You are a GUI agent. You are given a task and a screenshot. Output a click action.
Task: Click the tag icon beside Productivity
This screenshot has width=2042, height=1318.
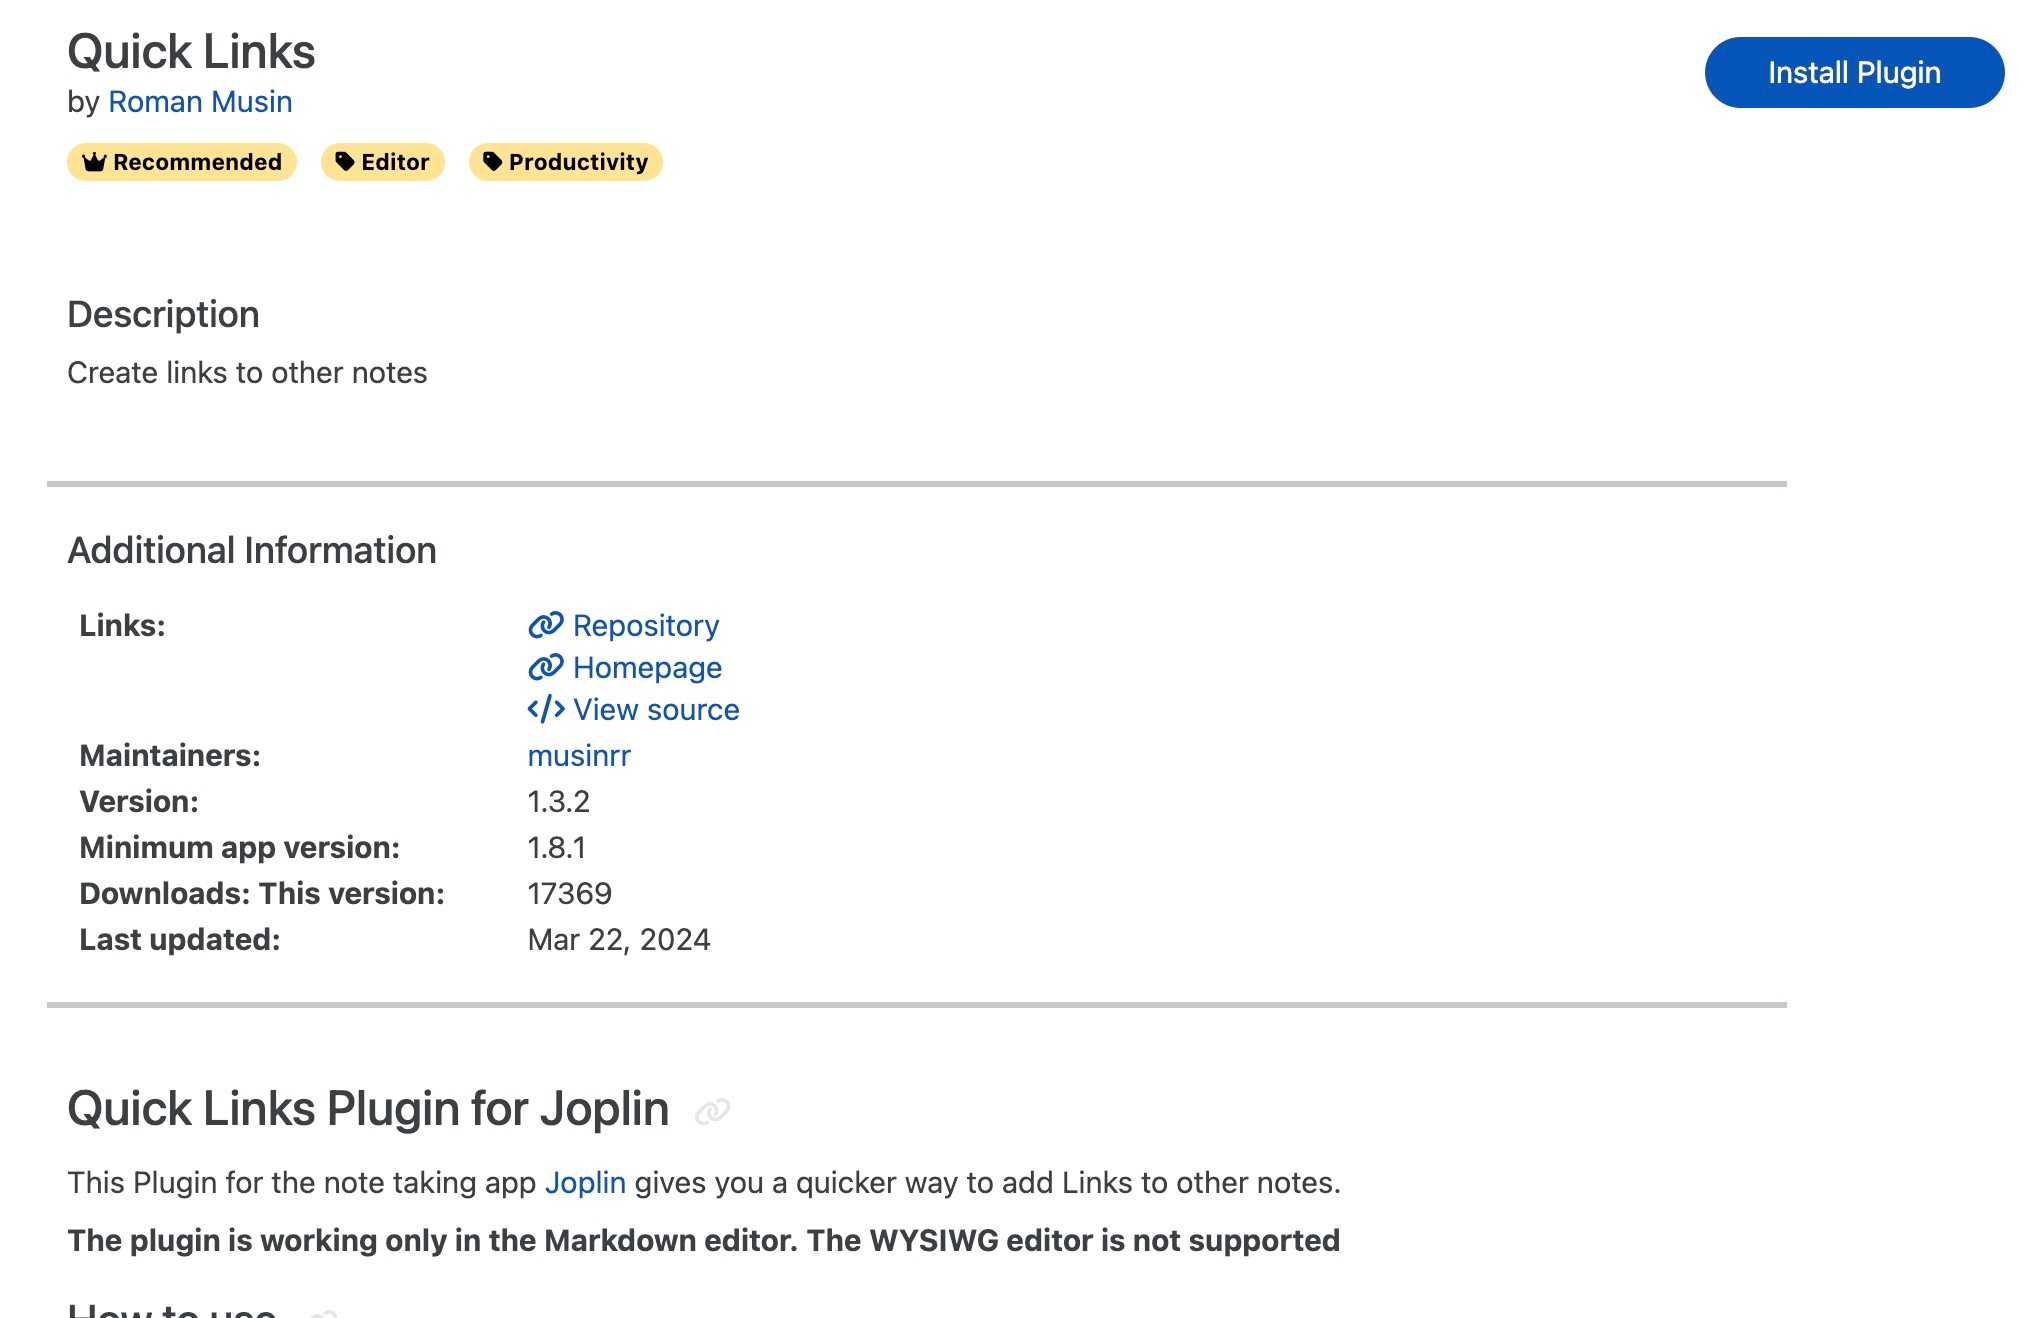(x=492, y=161)
